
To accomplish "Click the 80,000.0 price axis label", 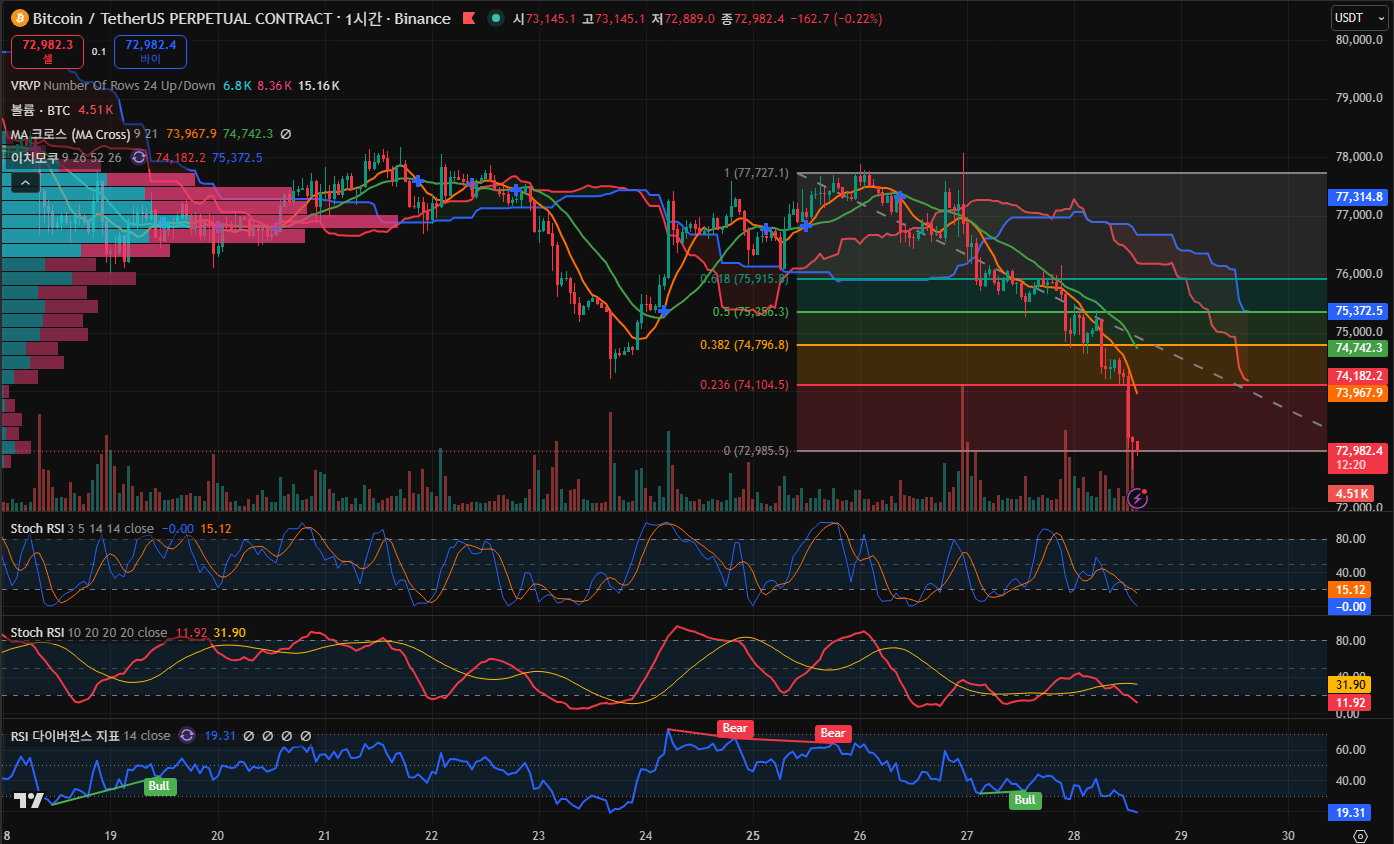I will pyautogui.click(x=1361, y=39).
